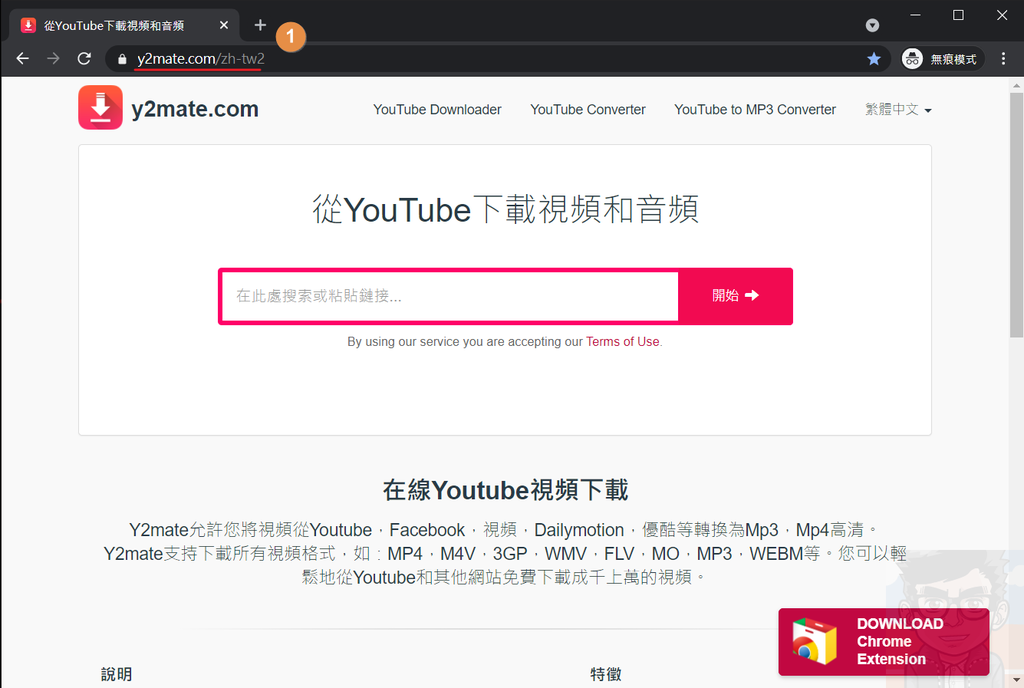The height and width of the screenshot is (688, 1024).
Task: Click the Download Chrome Extension banner
Action: click(884, 642)
